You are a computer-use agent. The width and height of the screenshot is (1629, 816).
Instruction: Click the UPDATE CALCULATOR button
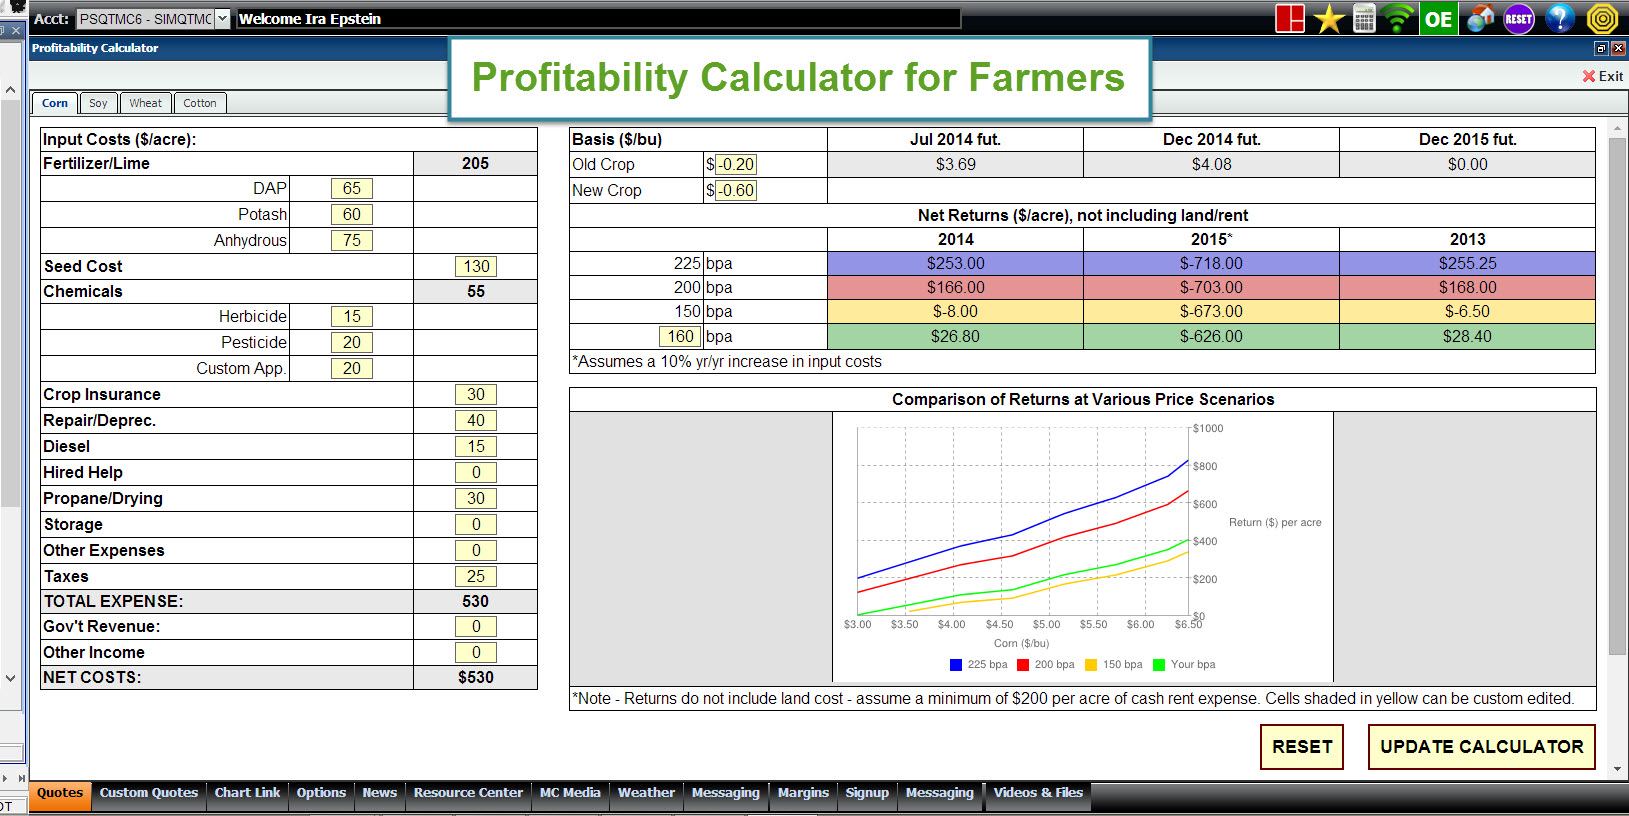click(1482, 747)
